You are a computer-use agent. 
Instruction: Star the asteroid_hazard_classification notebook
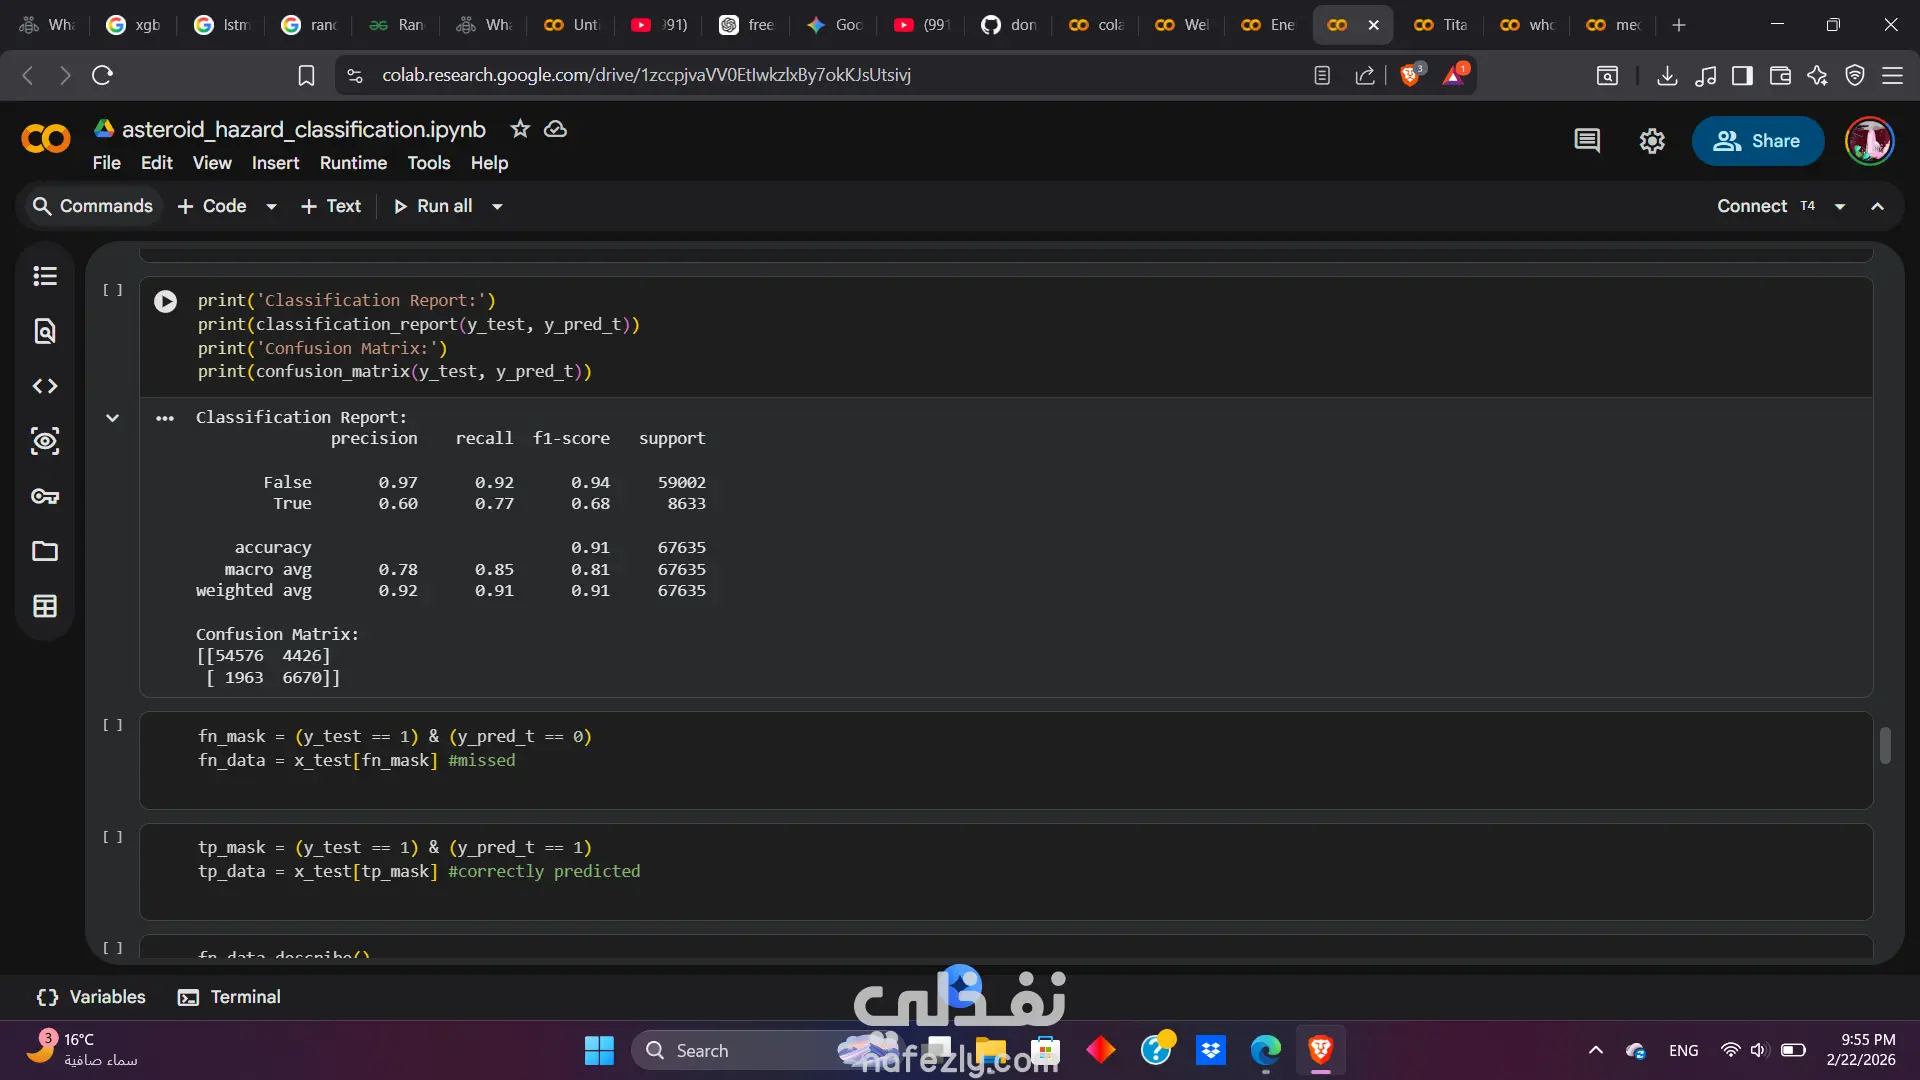tap(520, 129)
